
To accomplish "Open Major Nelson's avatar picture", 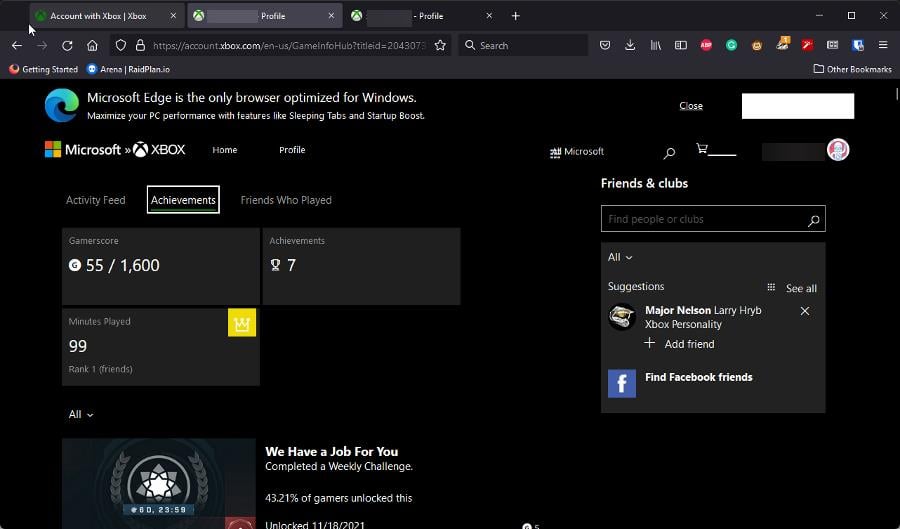I will pyautogui.click(x=622, y=317).
